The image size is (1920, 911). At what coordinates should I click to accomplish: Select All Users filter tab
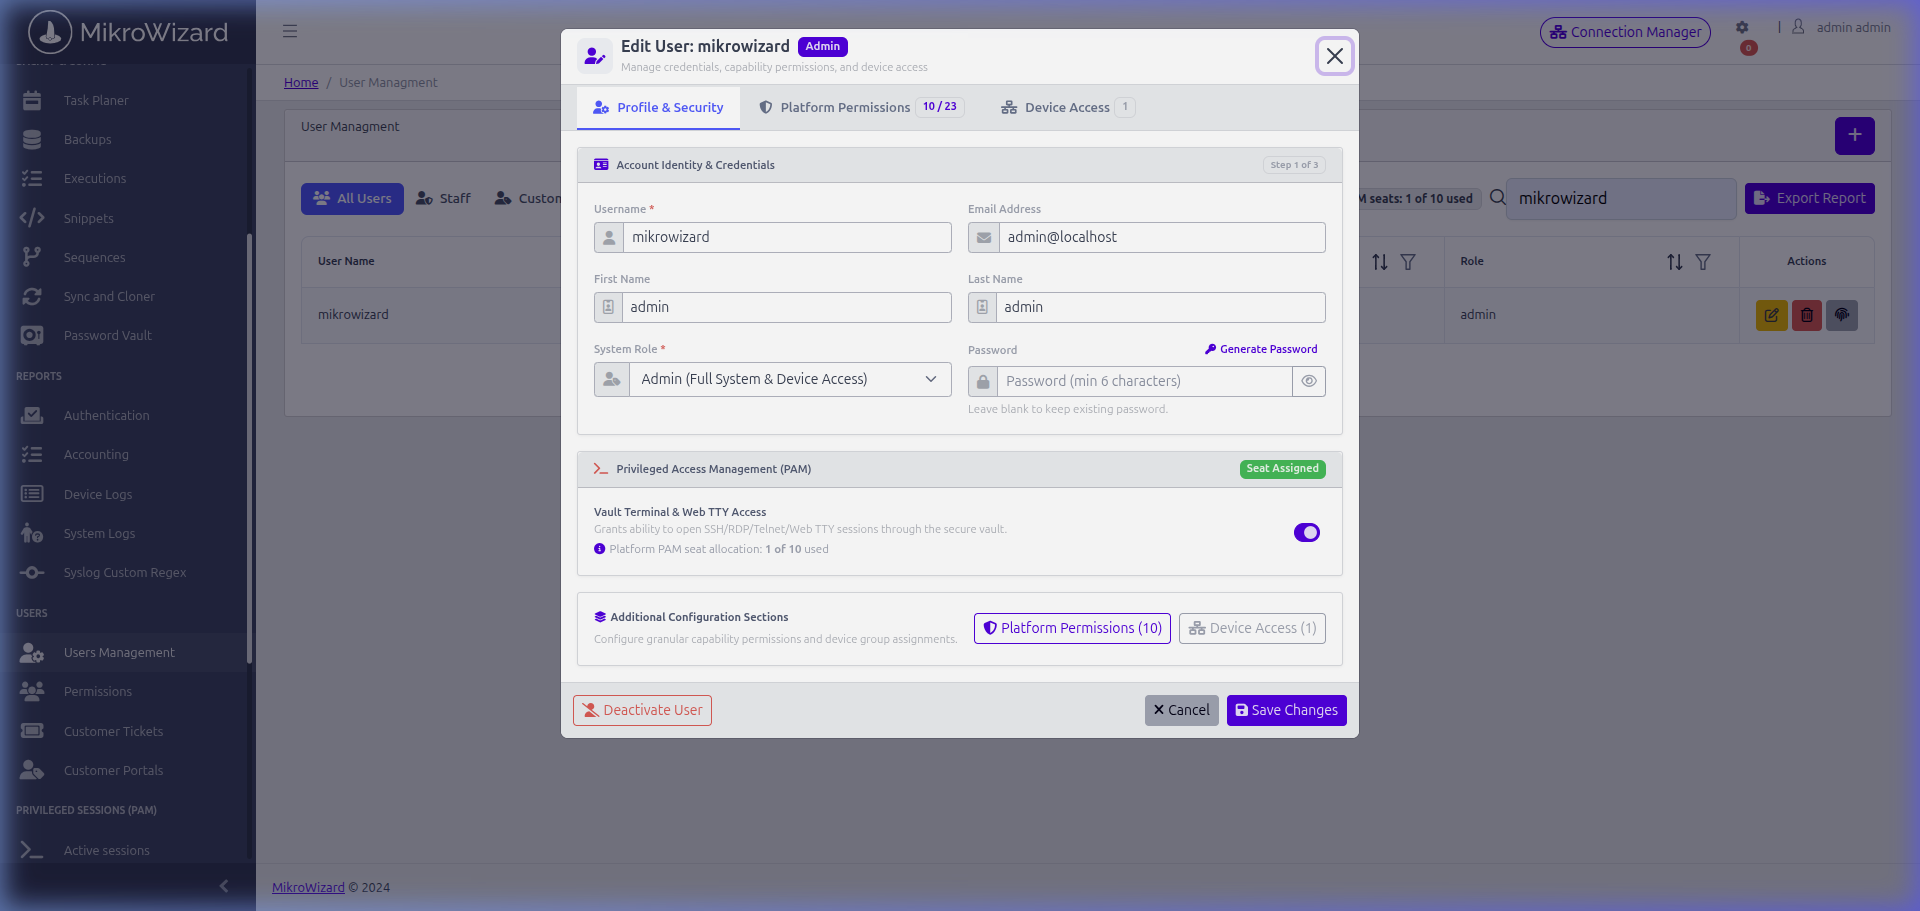click(352, 199)
